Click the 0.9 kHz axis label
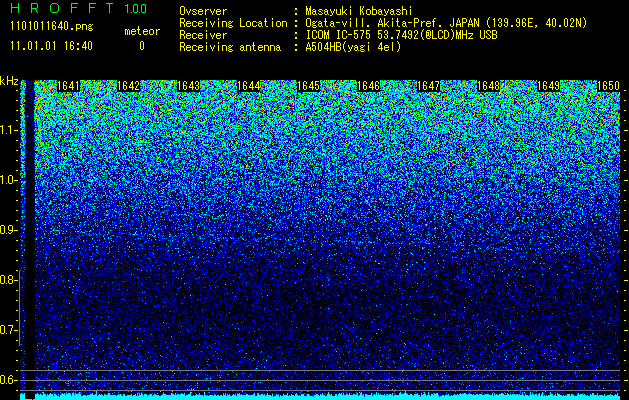The height and width of the screenshot is (400, 629). 8,230
